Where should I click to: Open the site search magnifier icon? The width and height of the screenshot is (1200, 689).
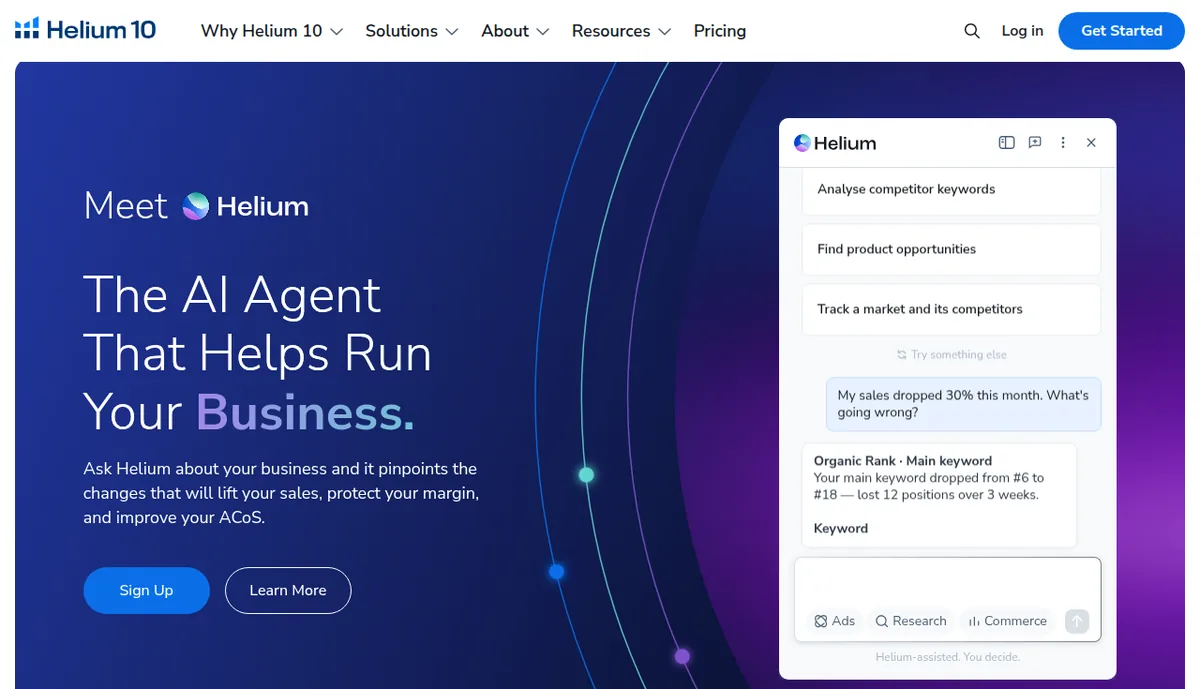pyautogui.click(x=972, y=31)
